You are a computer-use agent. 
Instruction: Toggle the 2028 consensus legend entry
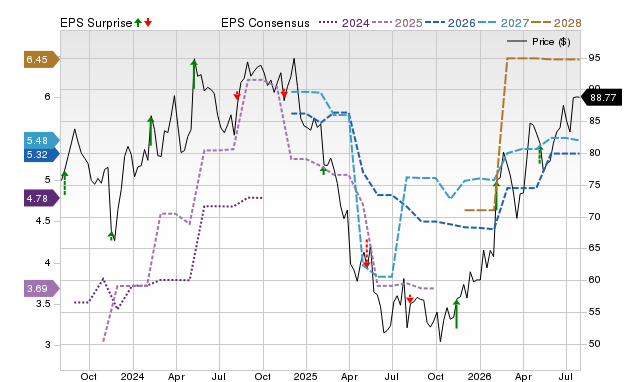[x=556, y=23]
